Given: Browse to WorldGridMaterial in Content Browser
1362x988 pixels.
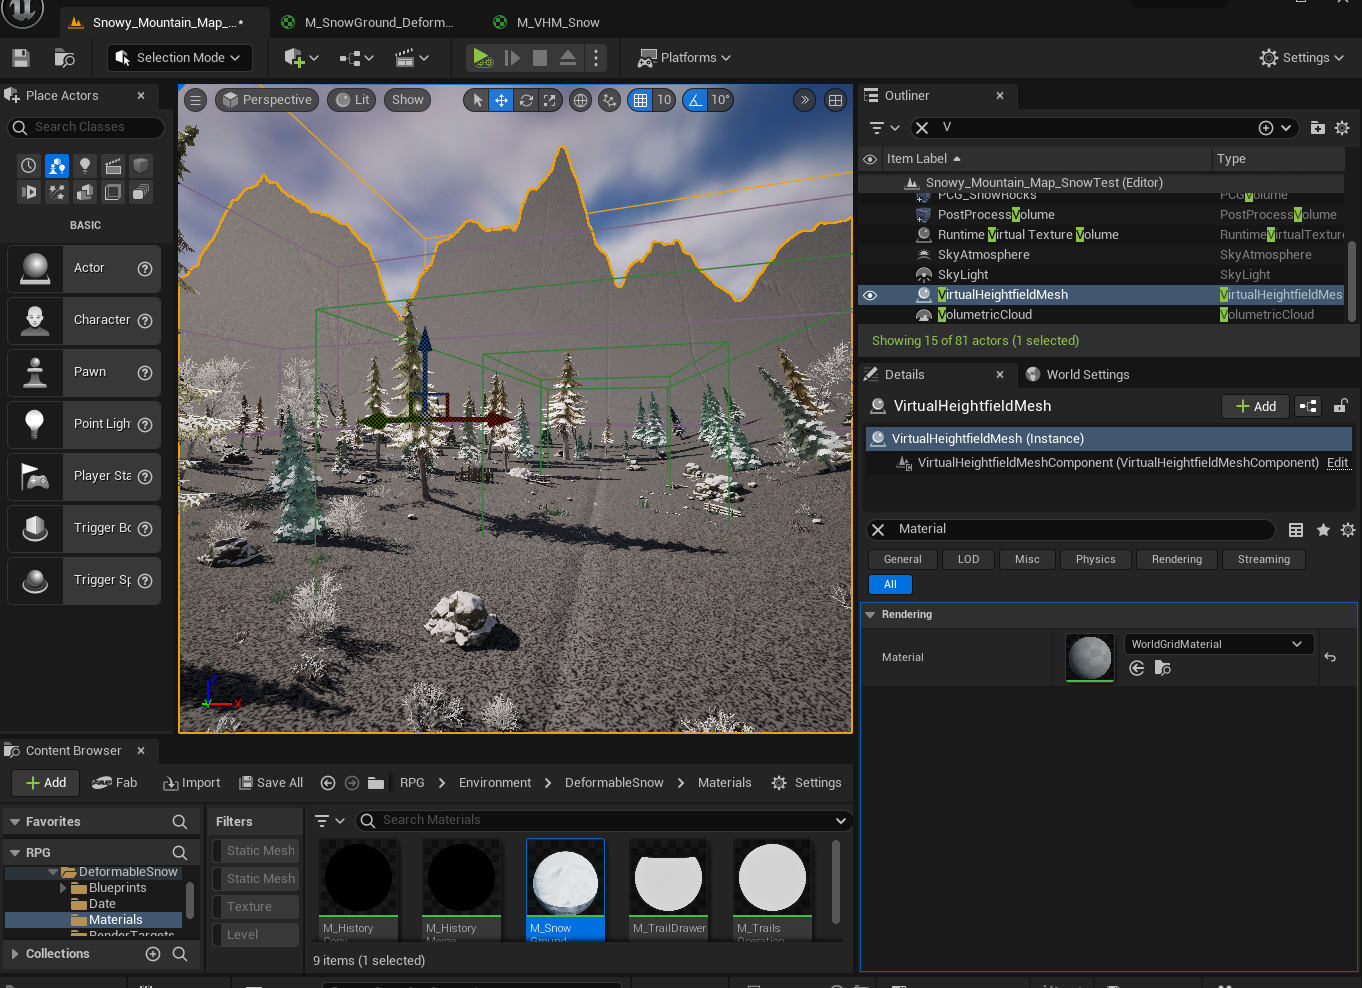Looking at the screenshot, I should point(1162,668).
